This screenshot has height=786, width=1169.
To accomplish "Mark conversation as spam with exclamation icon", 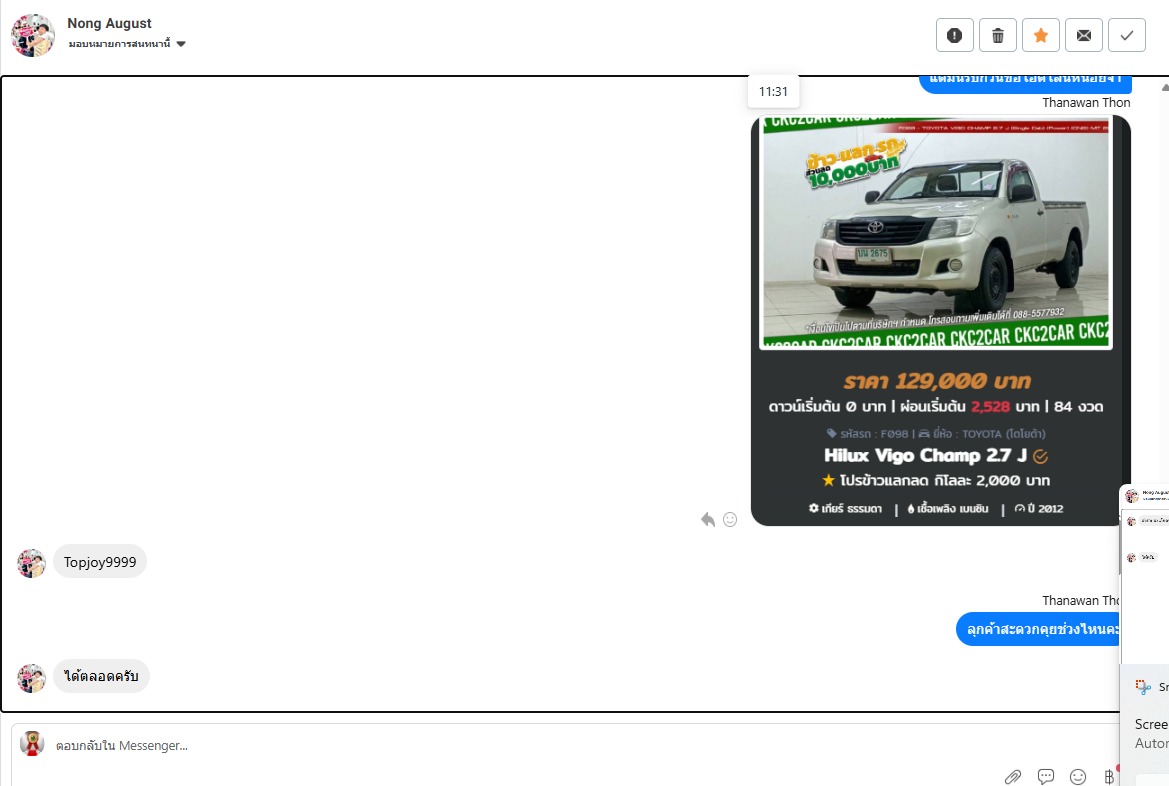I will click(x=954, y=35).
